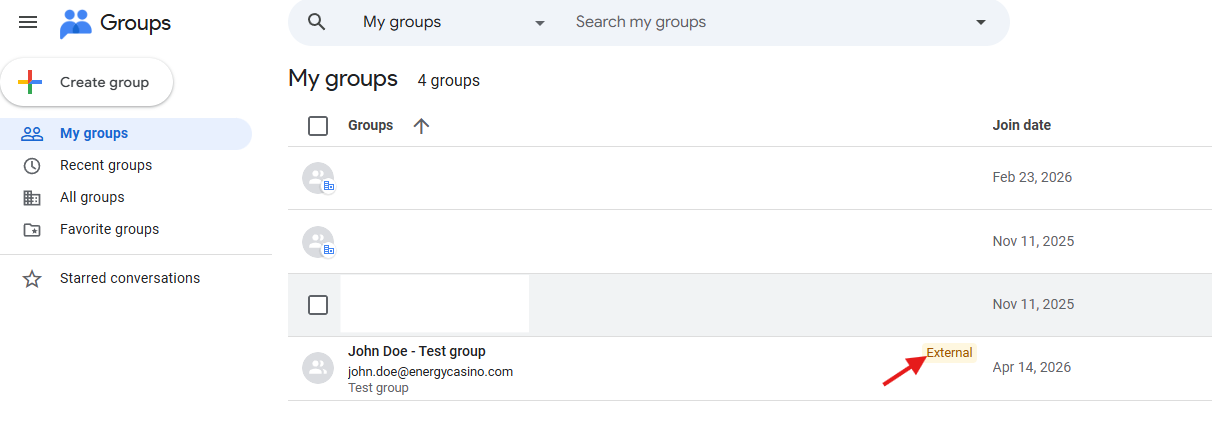Click the search magnifier icon
This screenshot has width=1212, height=426.
(x=317, y=22)
